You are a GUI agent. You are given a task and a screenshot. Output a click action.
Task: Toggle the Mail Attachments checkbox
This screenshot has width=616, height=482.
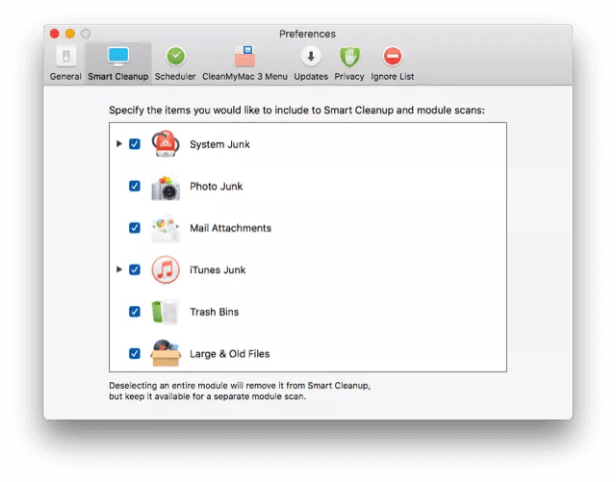(x=135, y=228)
